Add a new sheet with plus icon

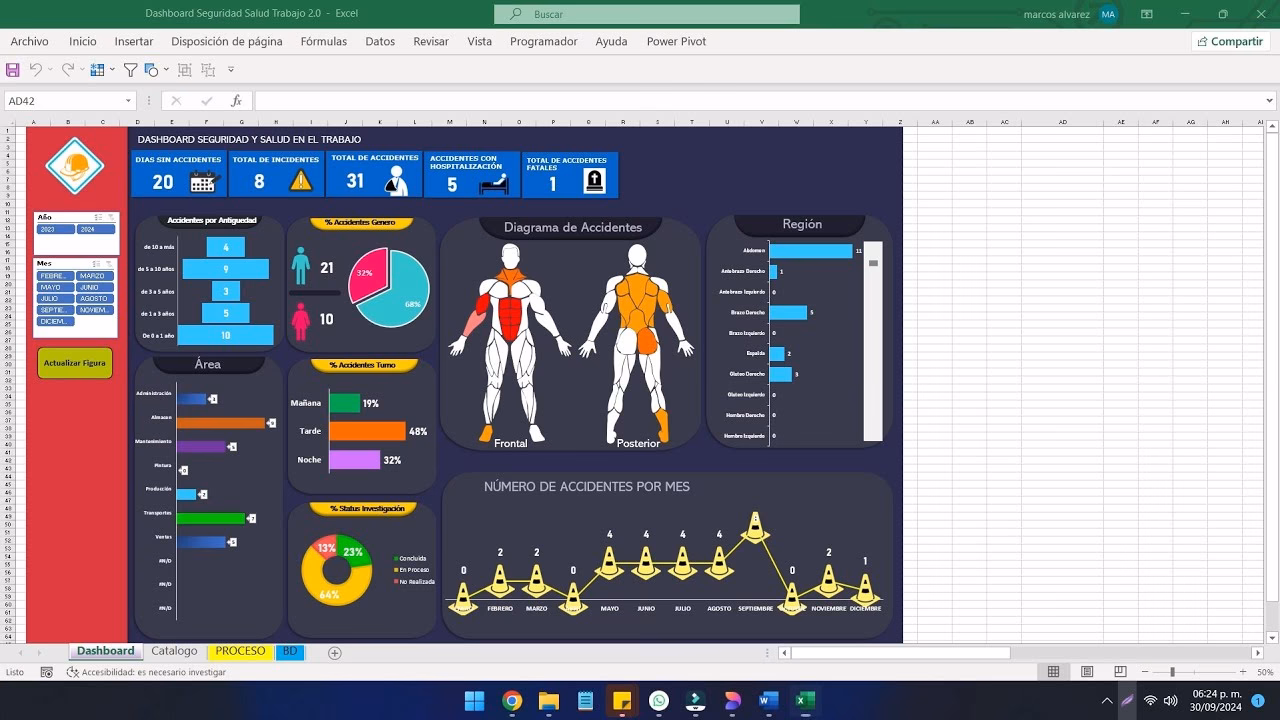[x=335, y=653]
